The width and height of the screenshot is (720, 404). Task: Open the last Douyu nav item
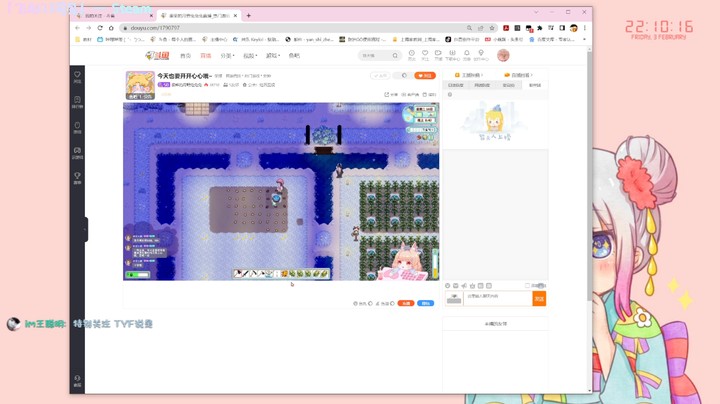coord(294,56)
